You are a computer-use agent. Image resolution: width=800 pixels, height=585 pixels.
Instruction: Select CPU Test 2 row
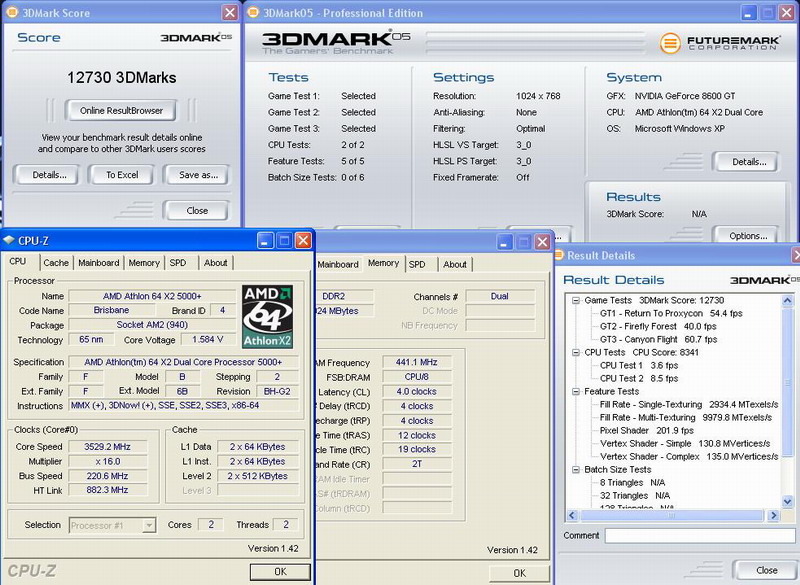coord(639,378)
